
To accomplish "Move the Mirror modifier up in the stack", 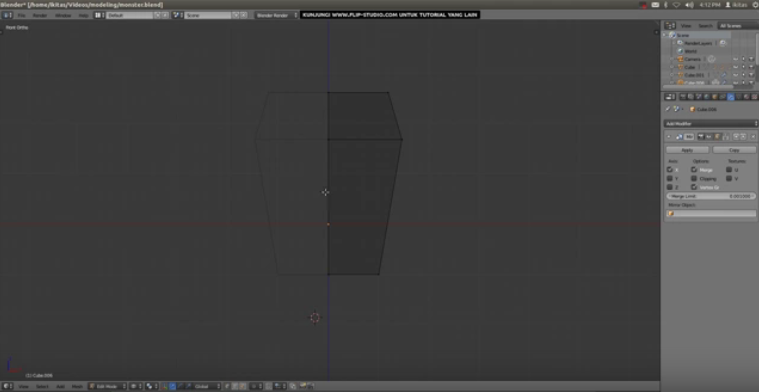I will click(736, 136).
